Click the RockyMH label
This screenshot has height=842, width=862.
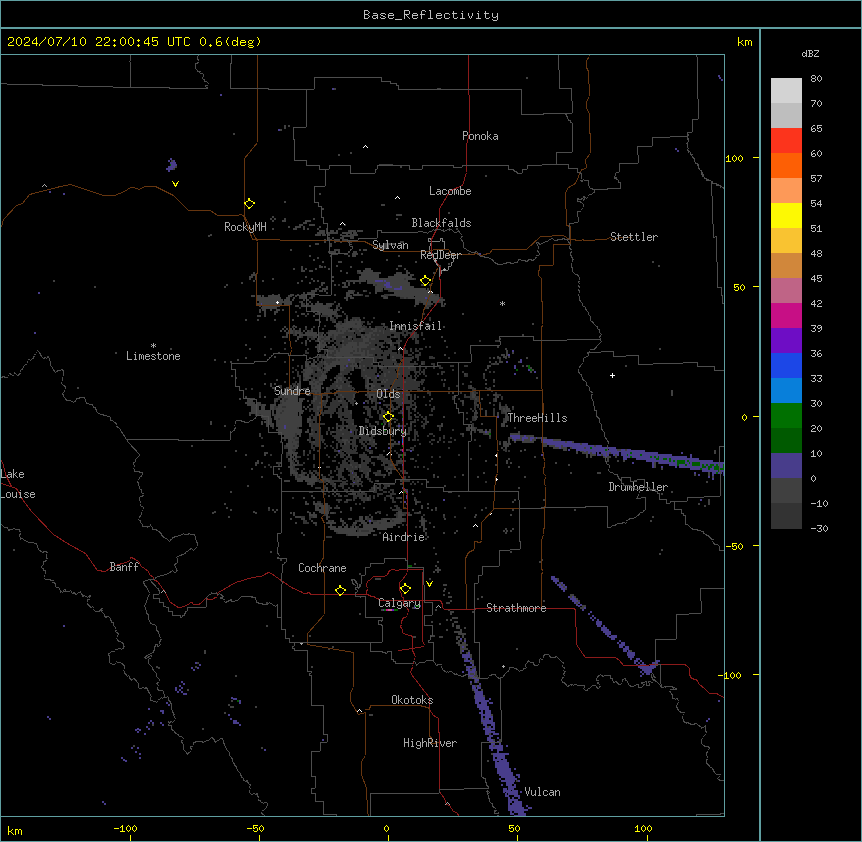[x=245, y=227]
